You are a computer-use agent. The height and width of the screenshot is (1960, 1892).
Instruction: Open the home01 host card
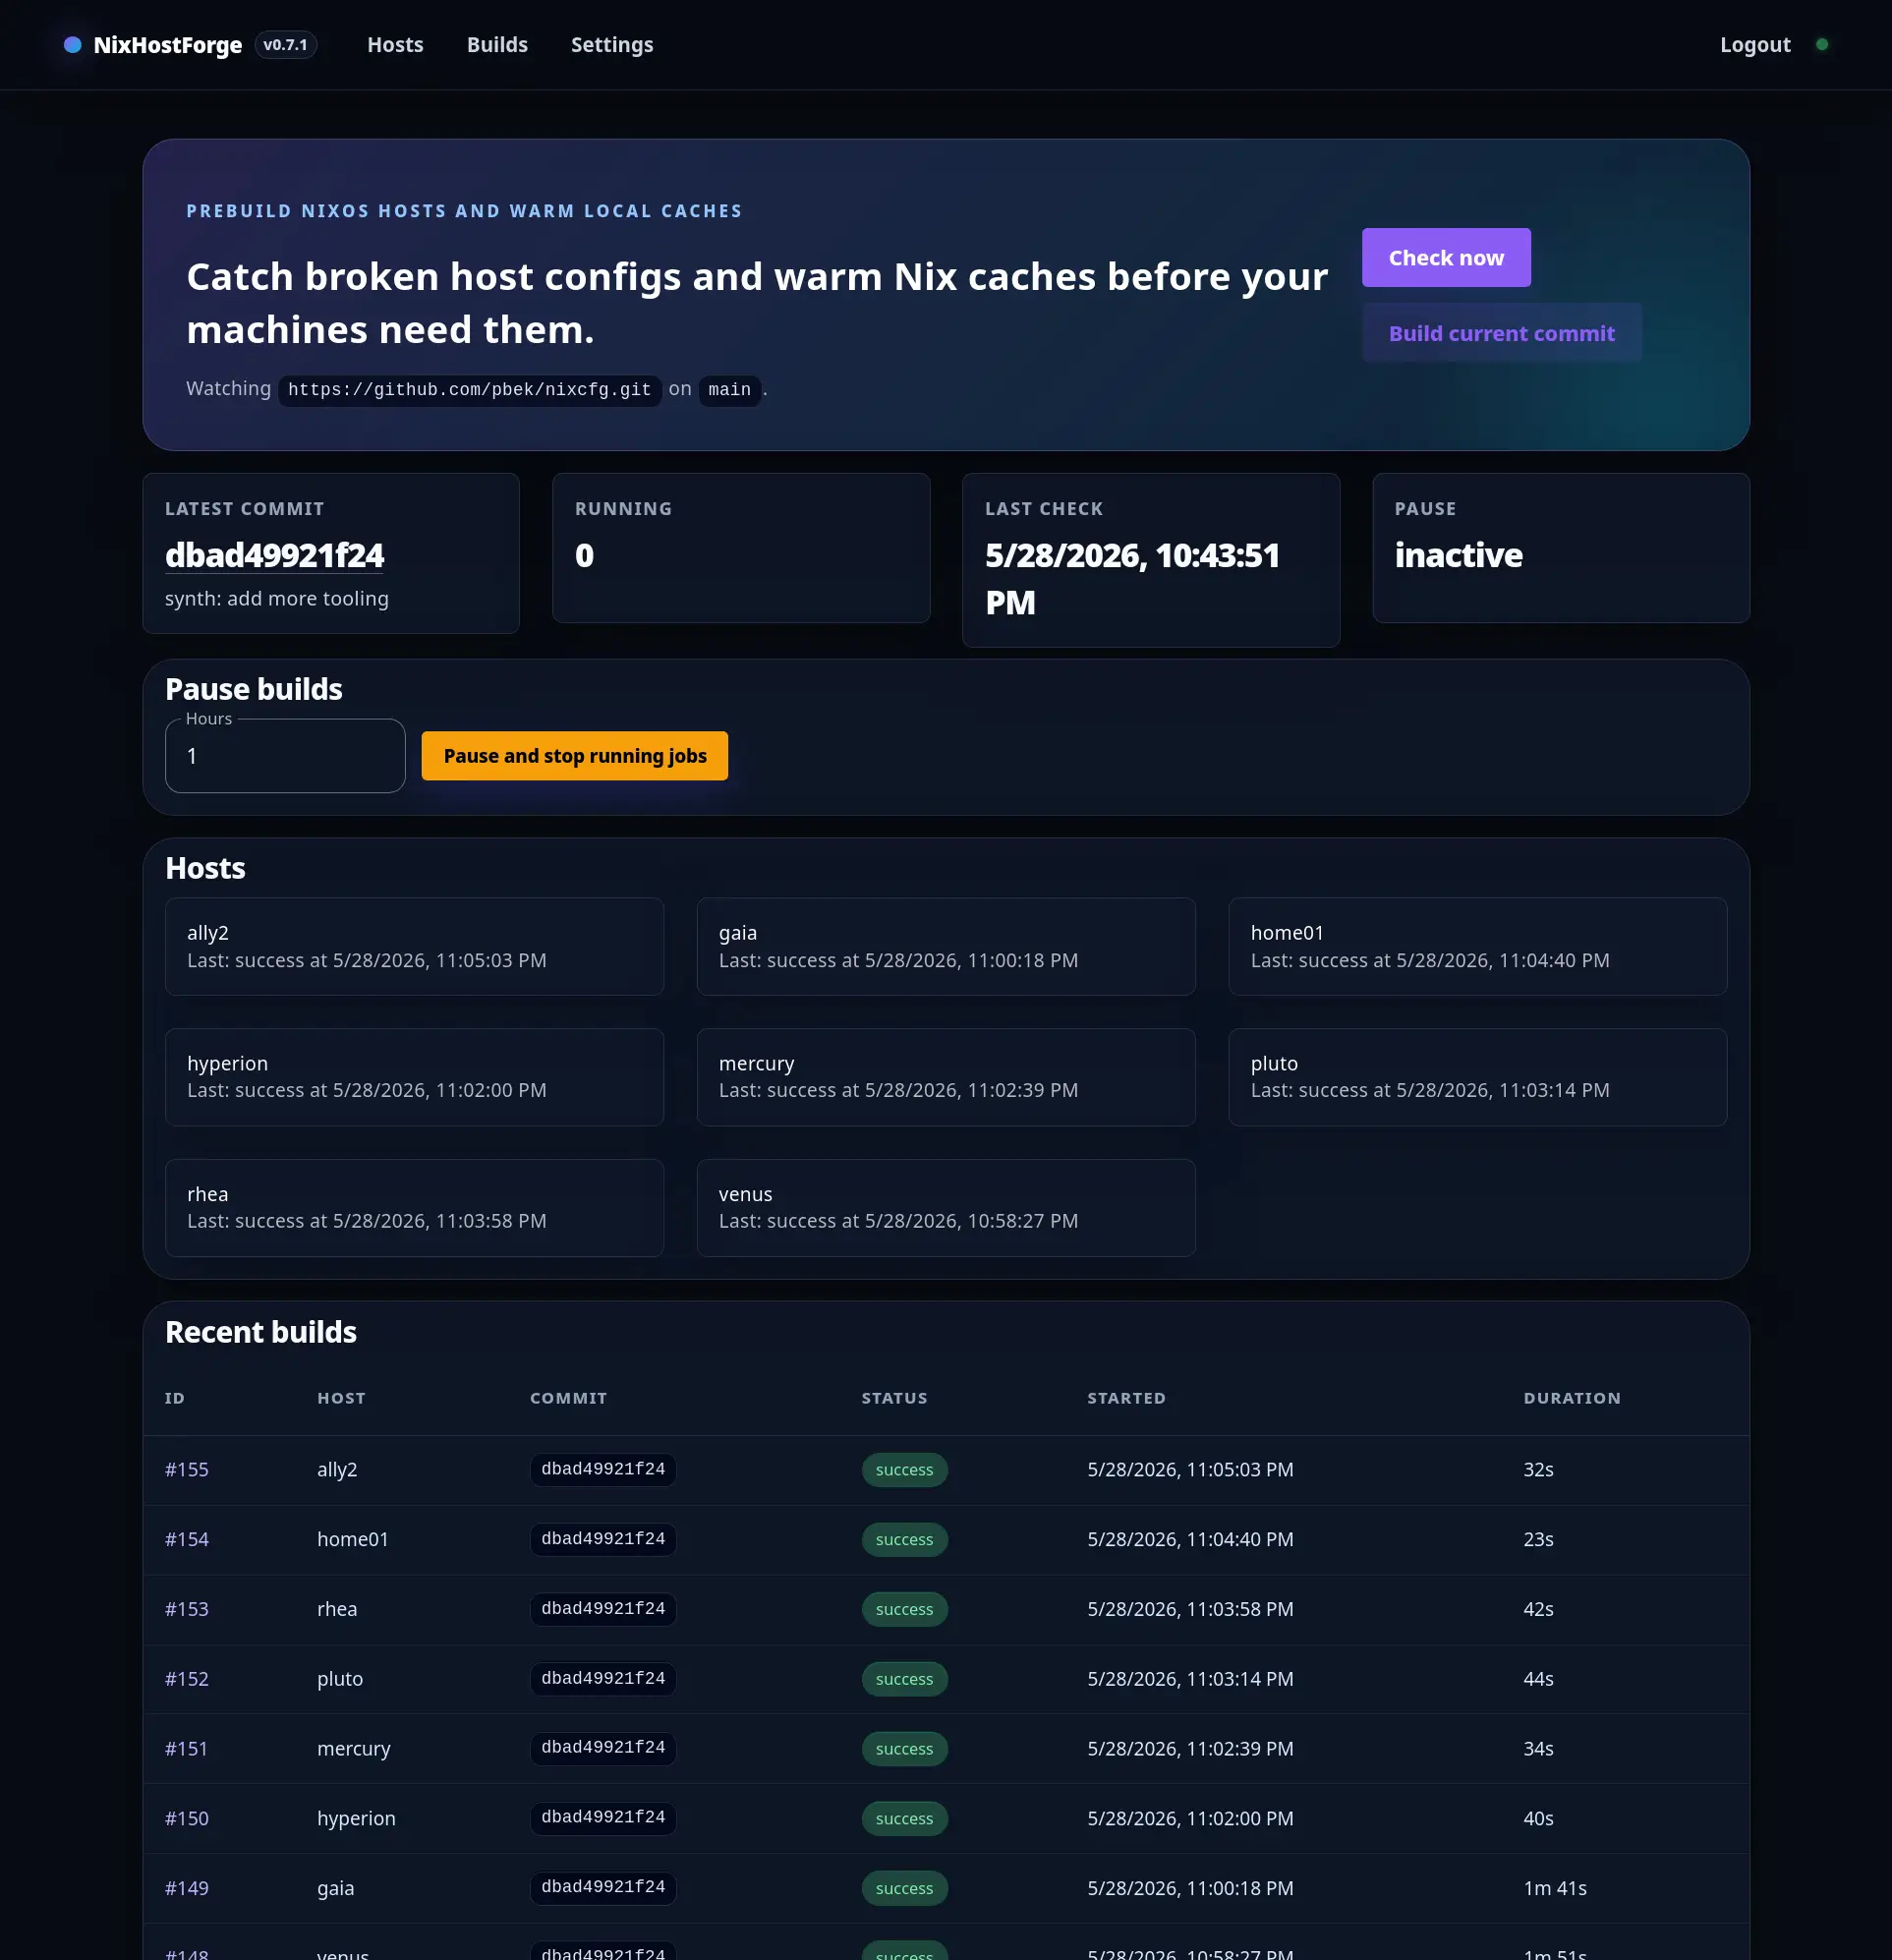(1478, 946)
